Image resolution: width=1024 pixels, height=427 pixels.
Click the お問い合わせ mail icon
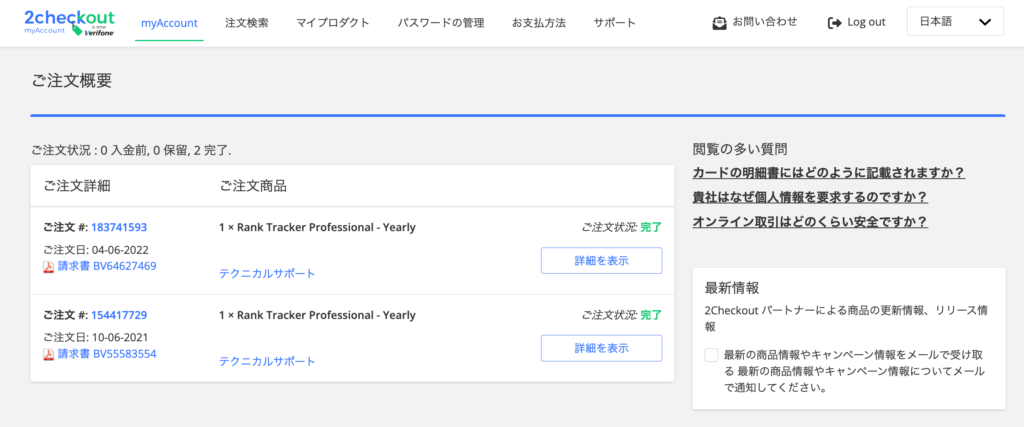pos(719,23)
